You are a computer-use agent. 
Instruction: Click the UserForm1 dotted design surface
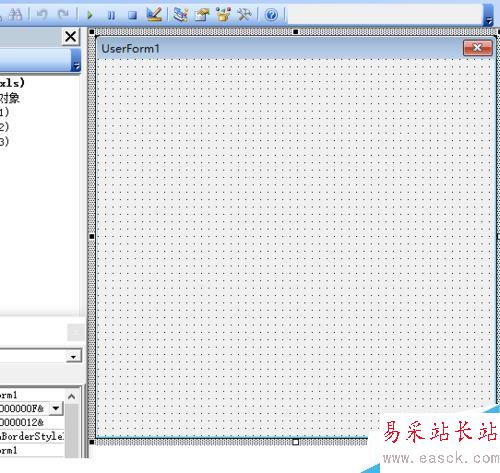coord(295,247)
